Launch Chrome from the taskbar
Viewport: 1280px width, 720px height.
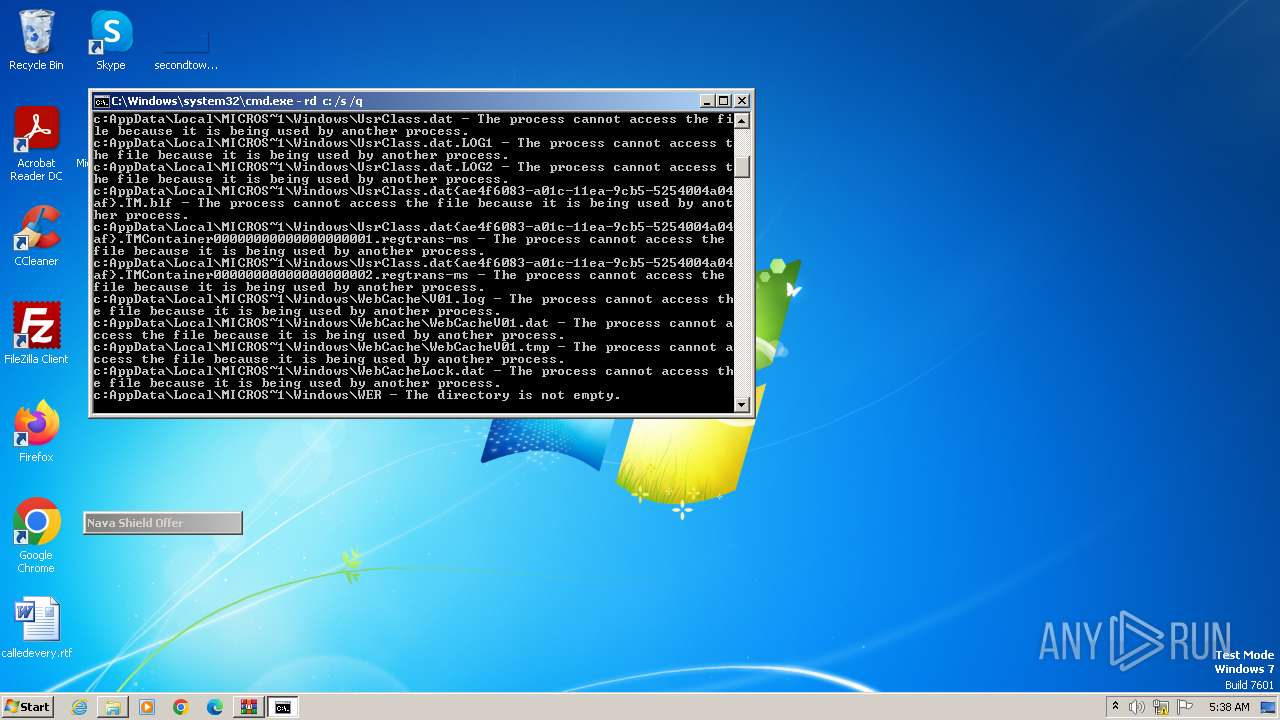(181, 707)
